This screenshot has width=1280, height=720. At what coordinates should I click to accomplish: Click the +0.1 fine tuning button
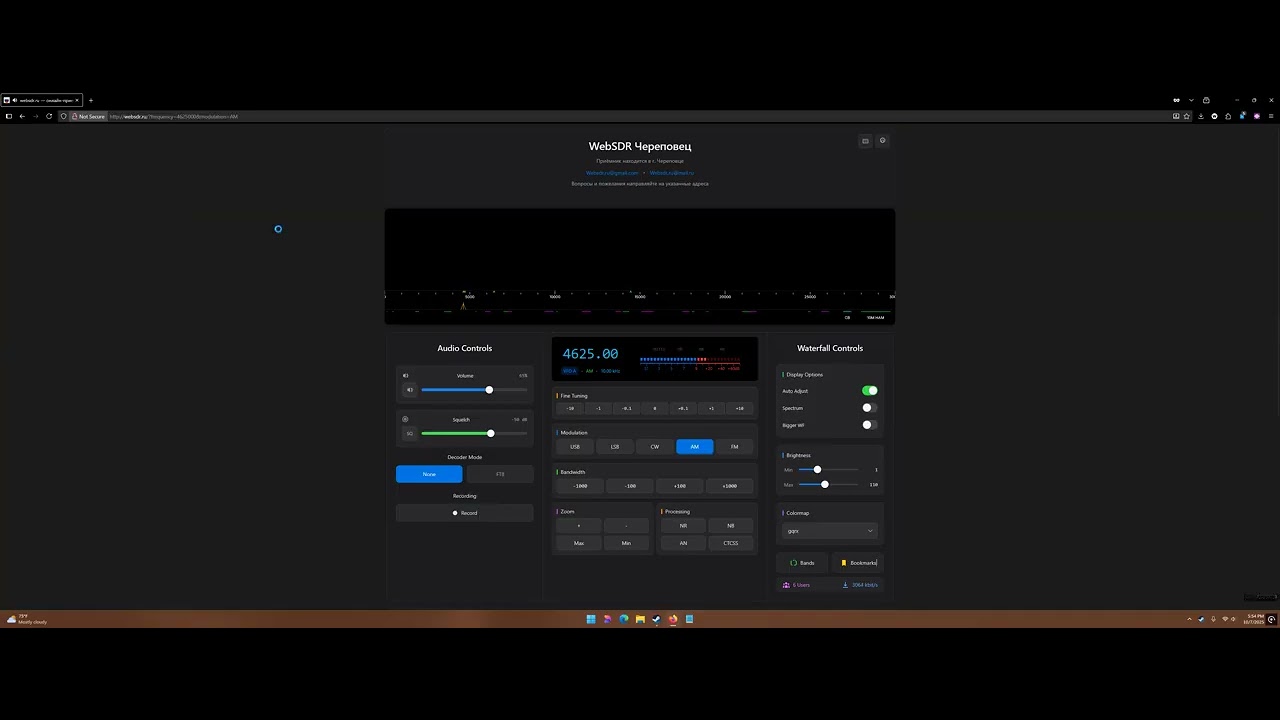pos(683,408)
